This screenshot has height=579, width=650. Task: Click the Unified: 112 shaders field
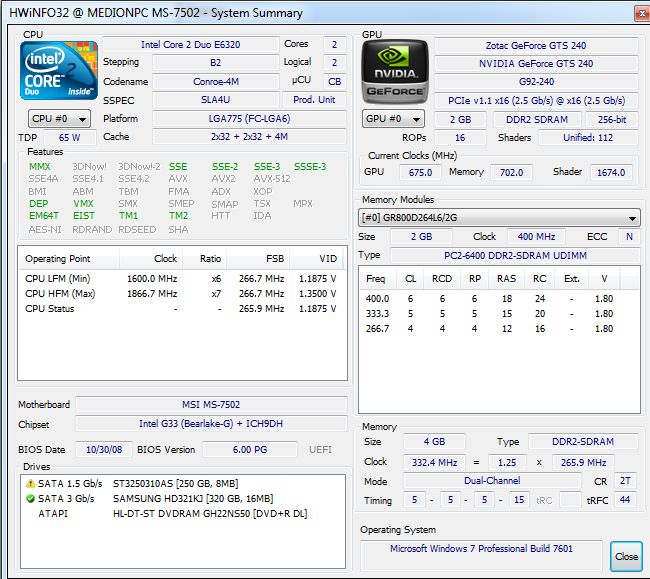pos(588,138)
